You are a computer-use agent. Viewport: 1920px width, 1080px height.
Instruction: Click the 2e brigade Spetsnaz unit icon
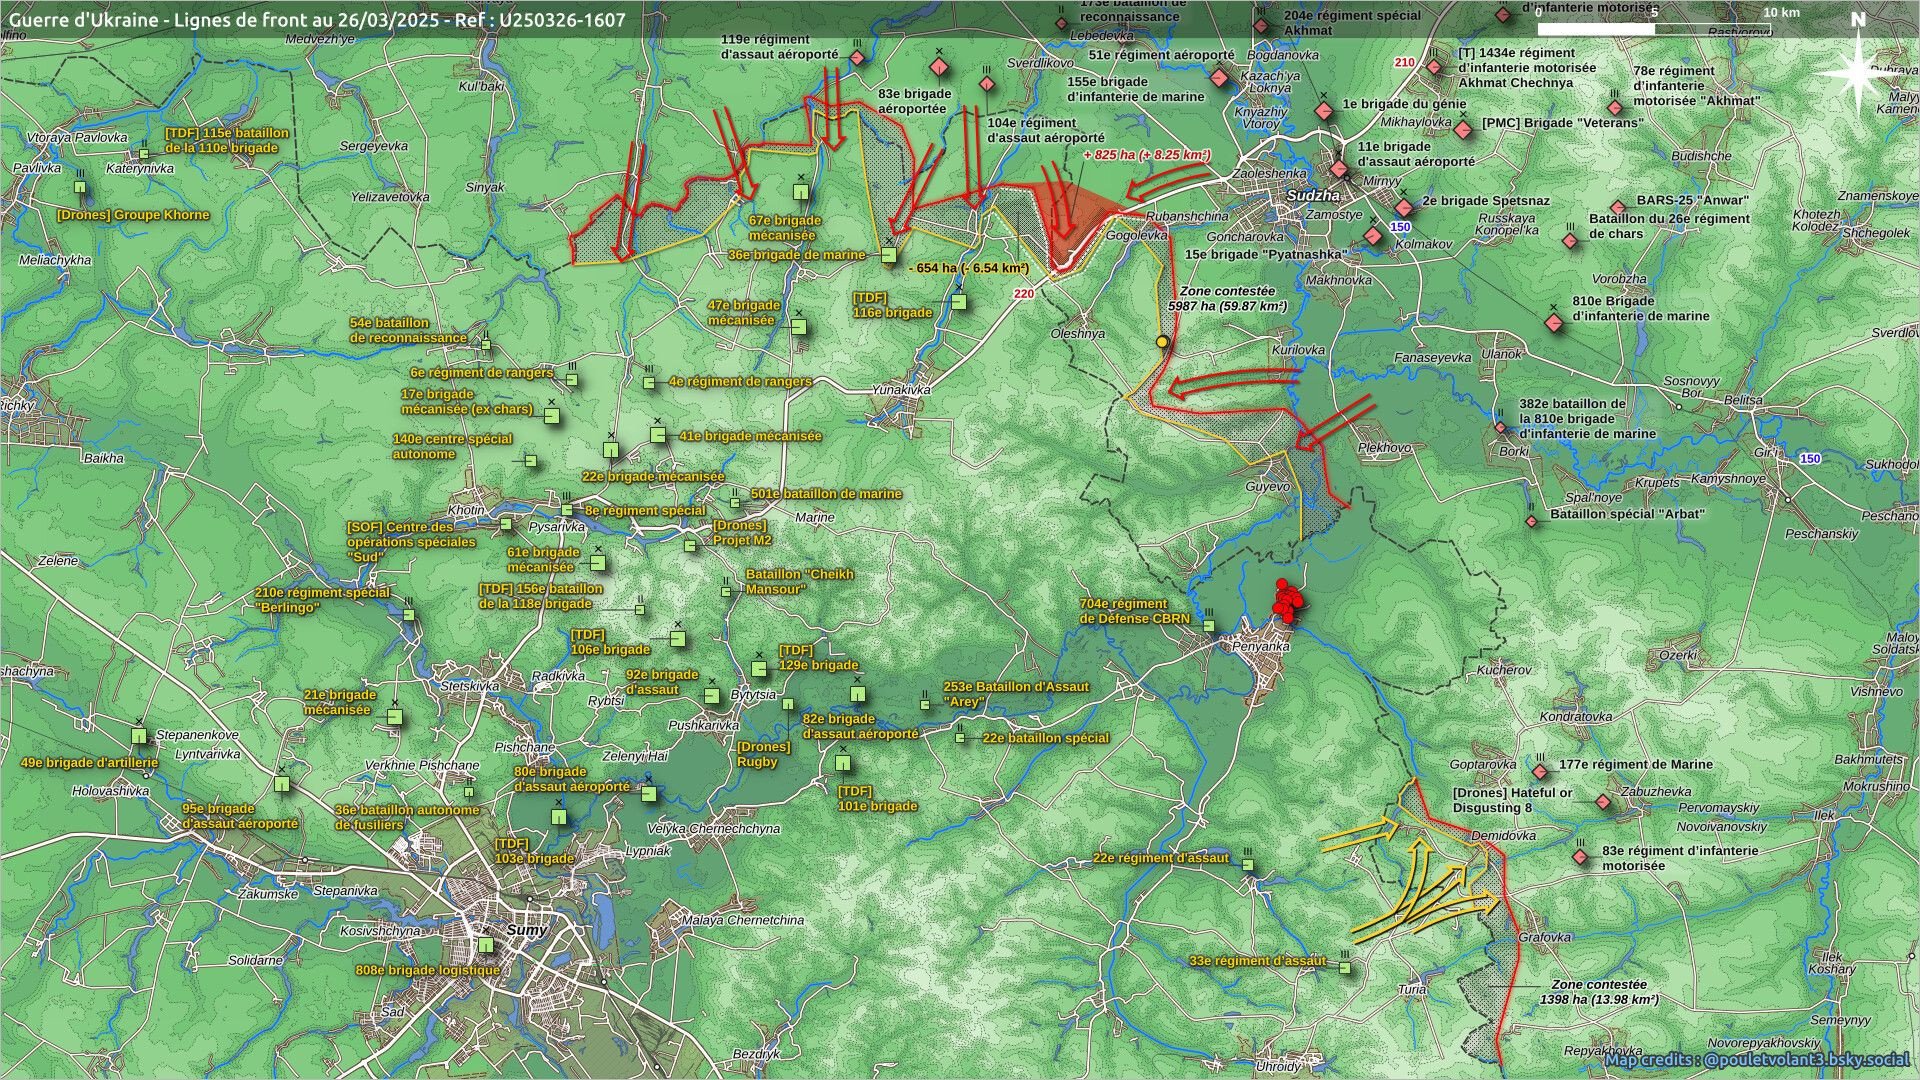[x=1404, y=208]
